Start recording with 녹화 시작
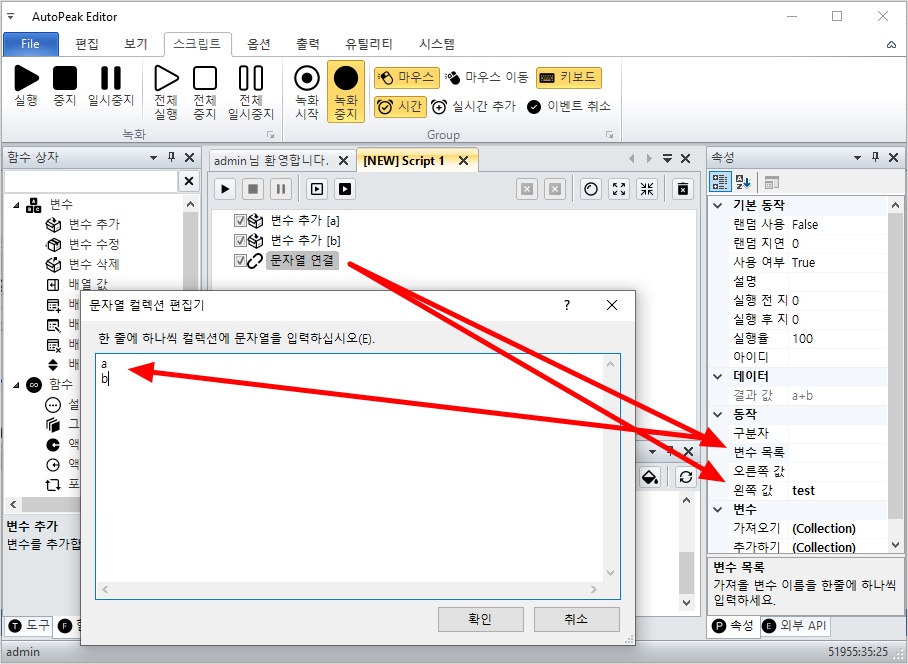The width and height of the screenshot is (908, 664). coord(307,92)
